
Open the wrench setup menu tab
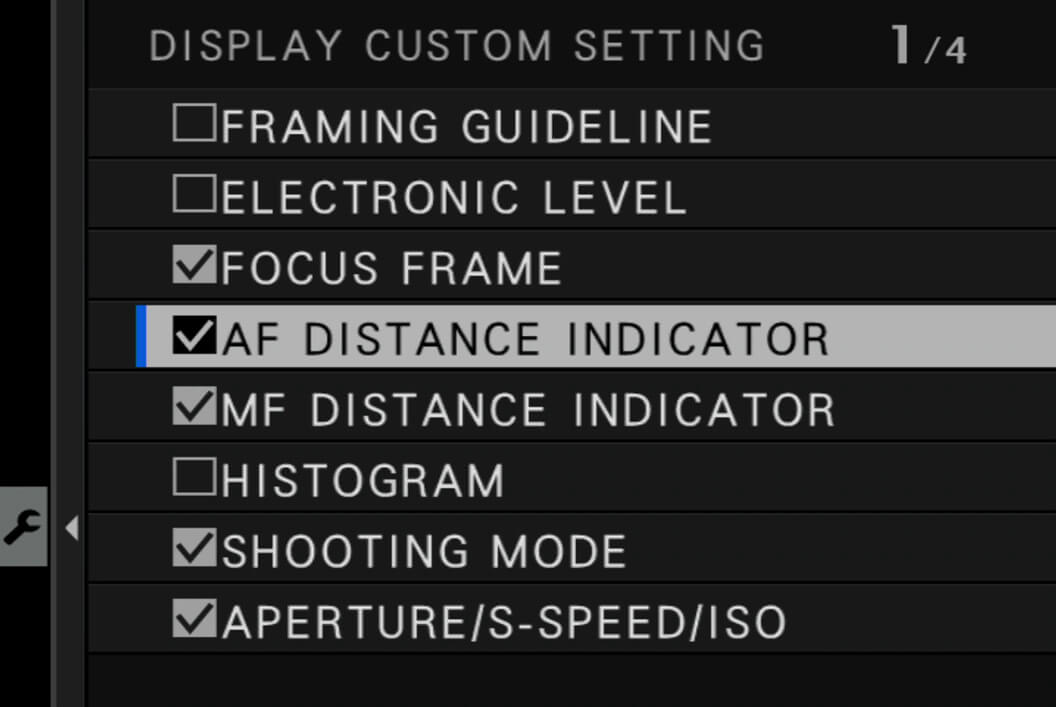[24, 527]
